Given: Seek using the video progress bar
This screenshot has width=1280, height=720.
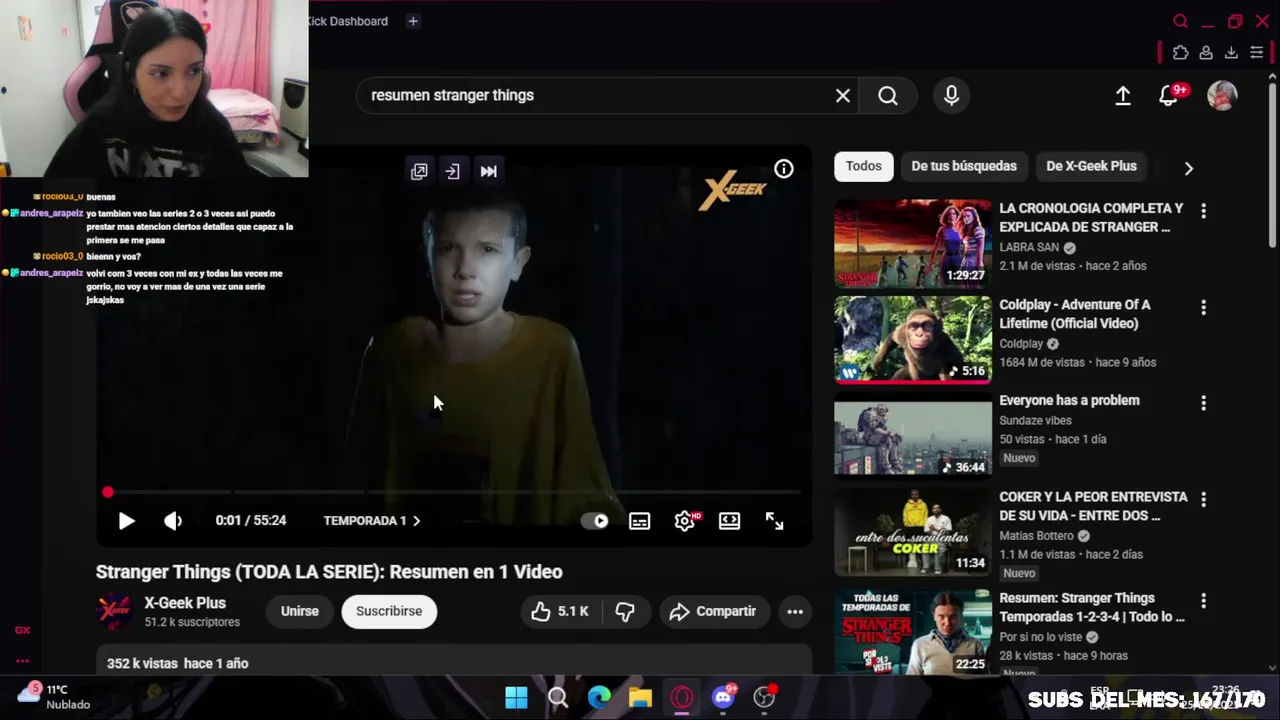Looking at the screenshot, I should point(453,492).
